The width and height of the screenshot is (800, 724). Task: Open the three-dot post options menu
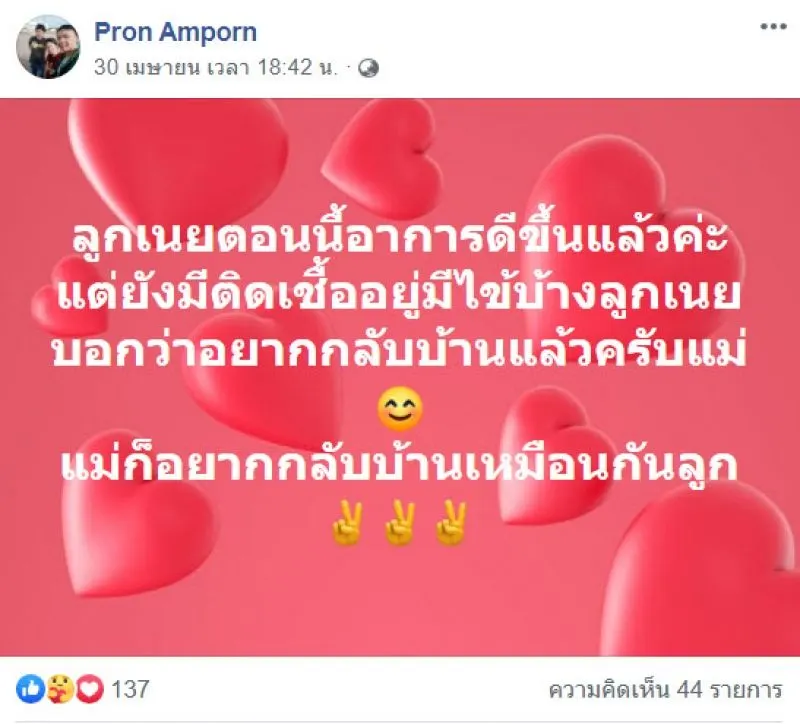click(773, 27)
